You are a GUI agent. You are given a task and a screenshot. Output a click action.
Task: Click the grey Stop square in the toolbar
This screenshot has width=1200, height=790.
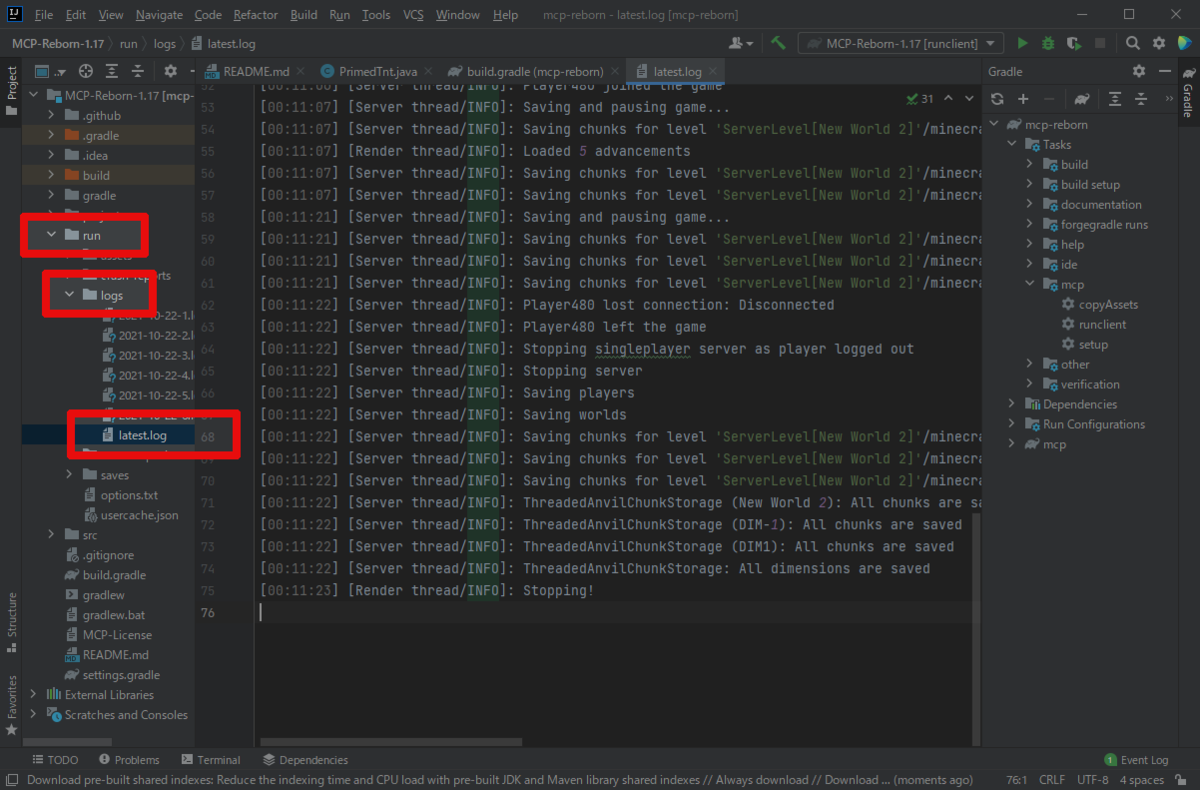1100,43
